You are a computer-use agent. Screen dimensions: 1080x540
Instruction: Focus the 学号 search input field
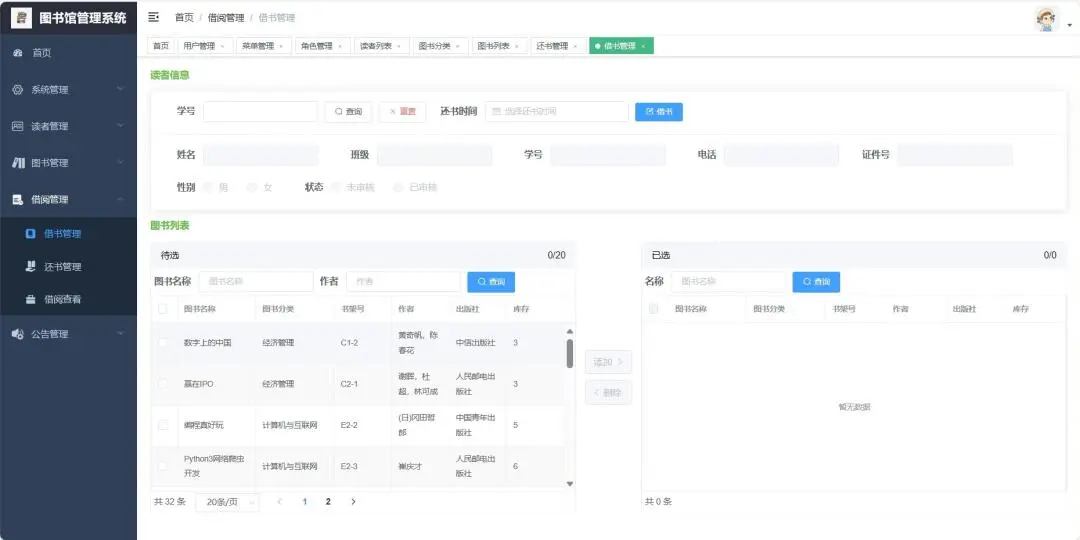pos(260,112)
